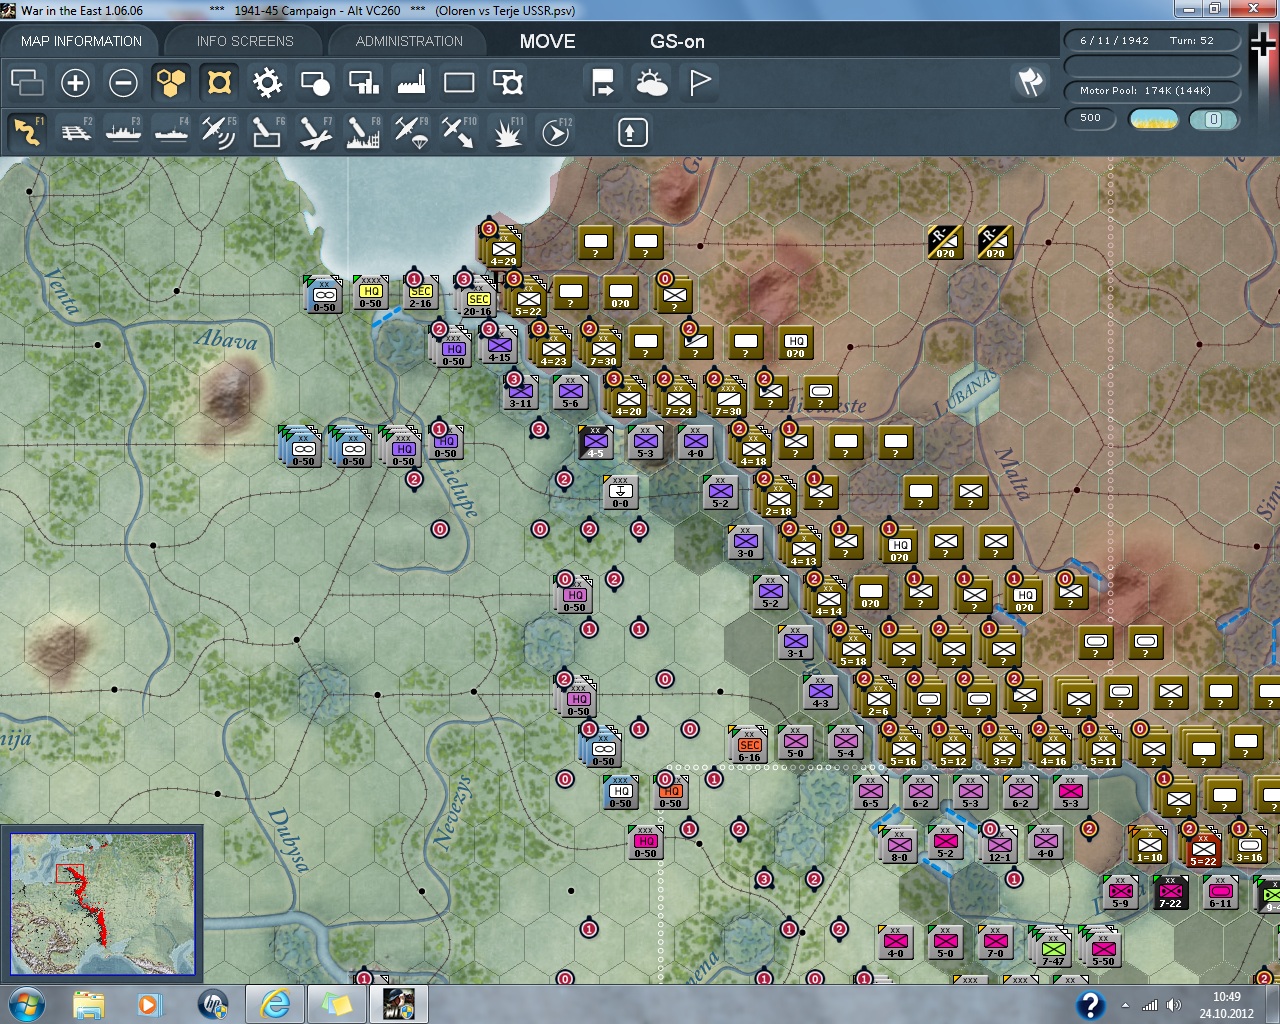Zoom out the map with the minus icon
The width and height of the screenshot is (1280, 1024).
click(x=123, y=82)
